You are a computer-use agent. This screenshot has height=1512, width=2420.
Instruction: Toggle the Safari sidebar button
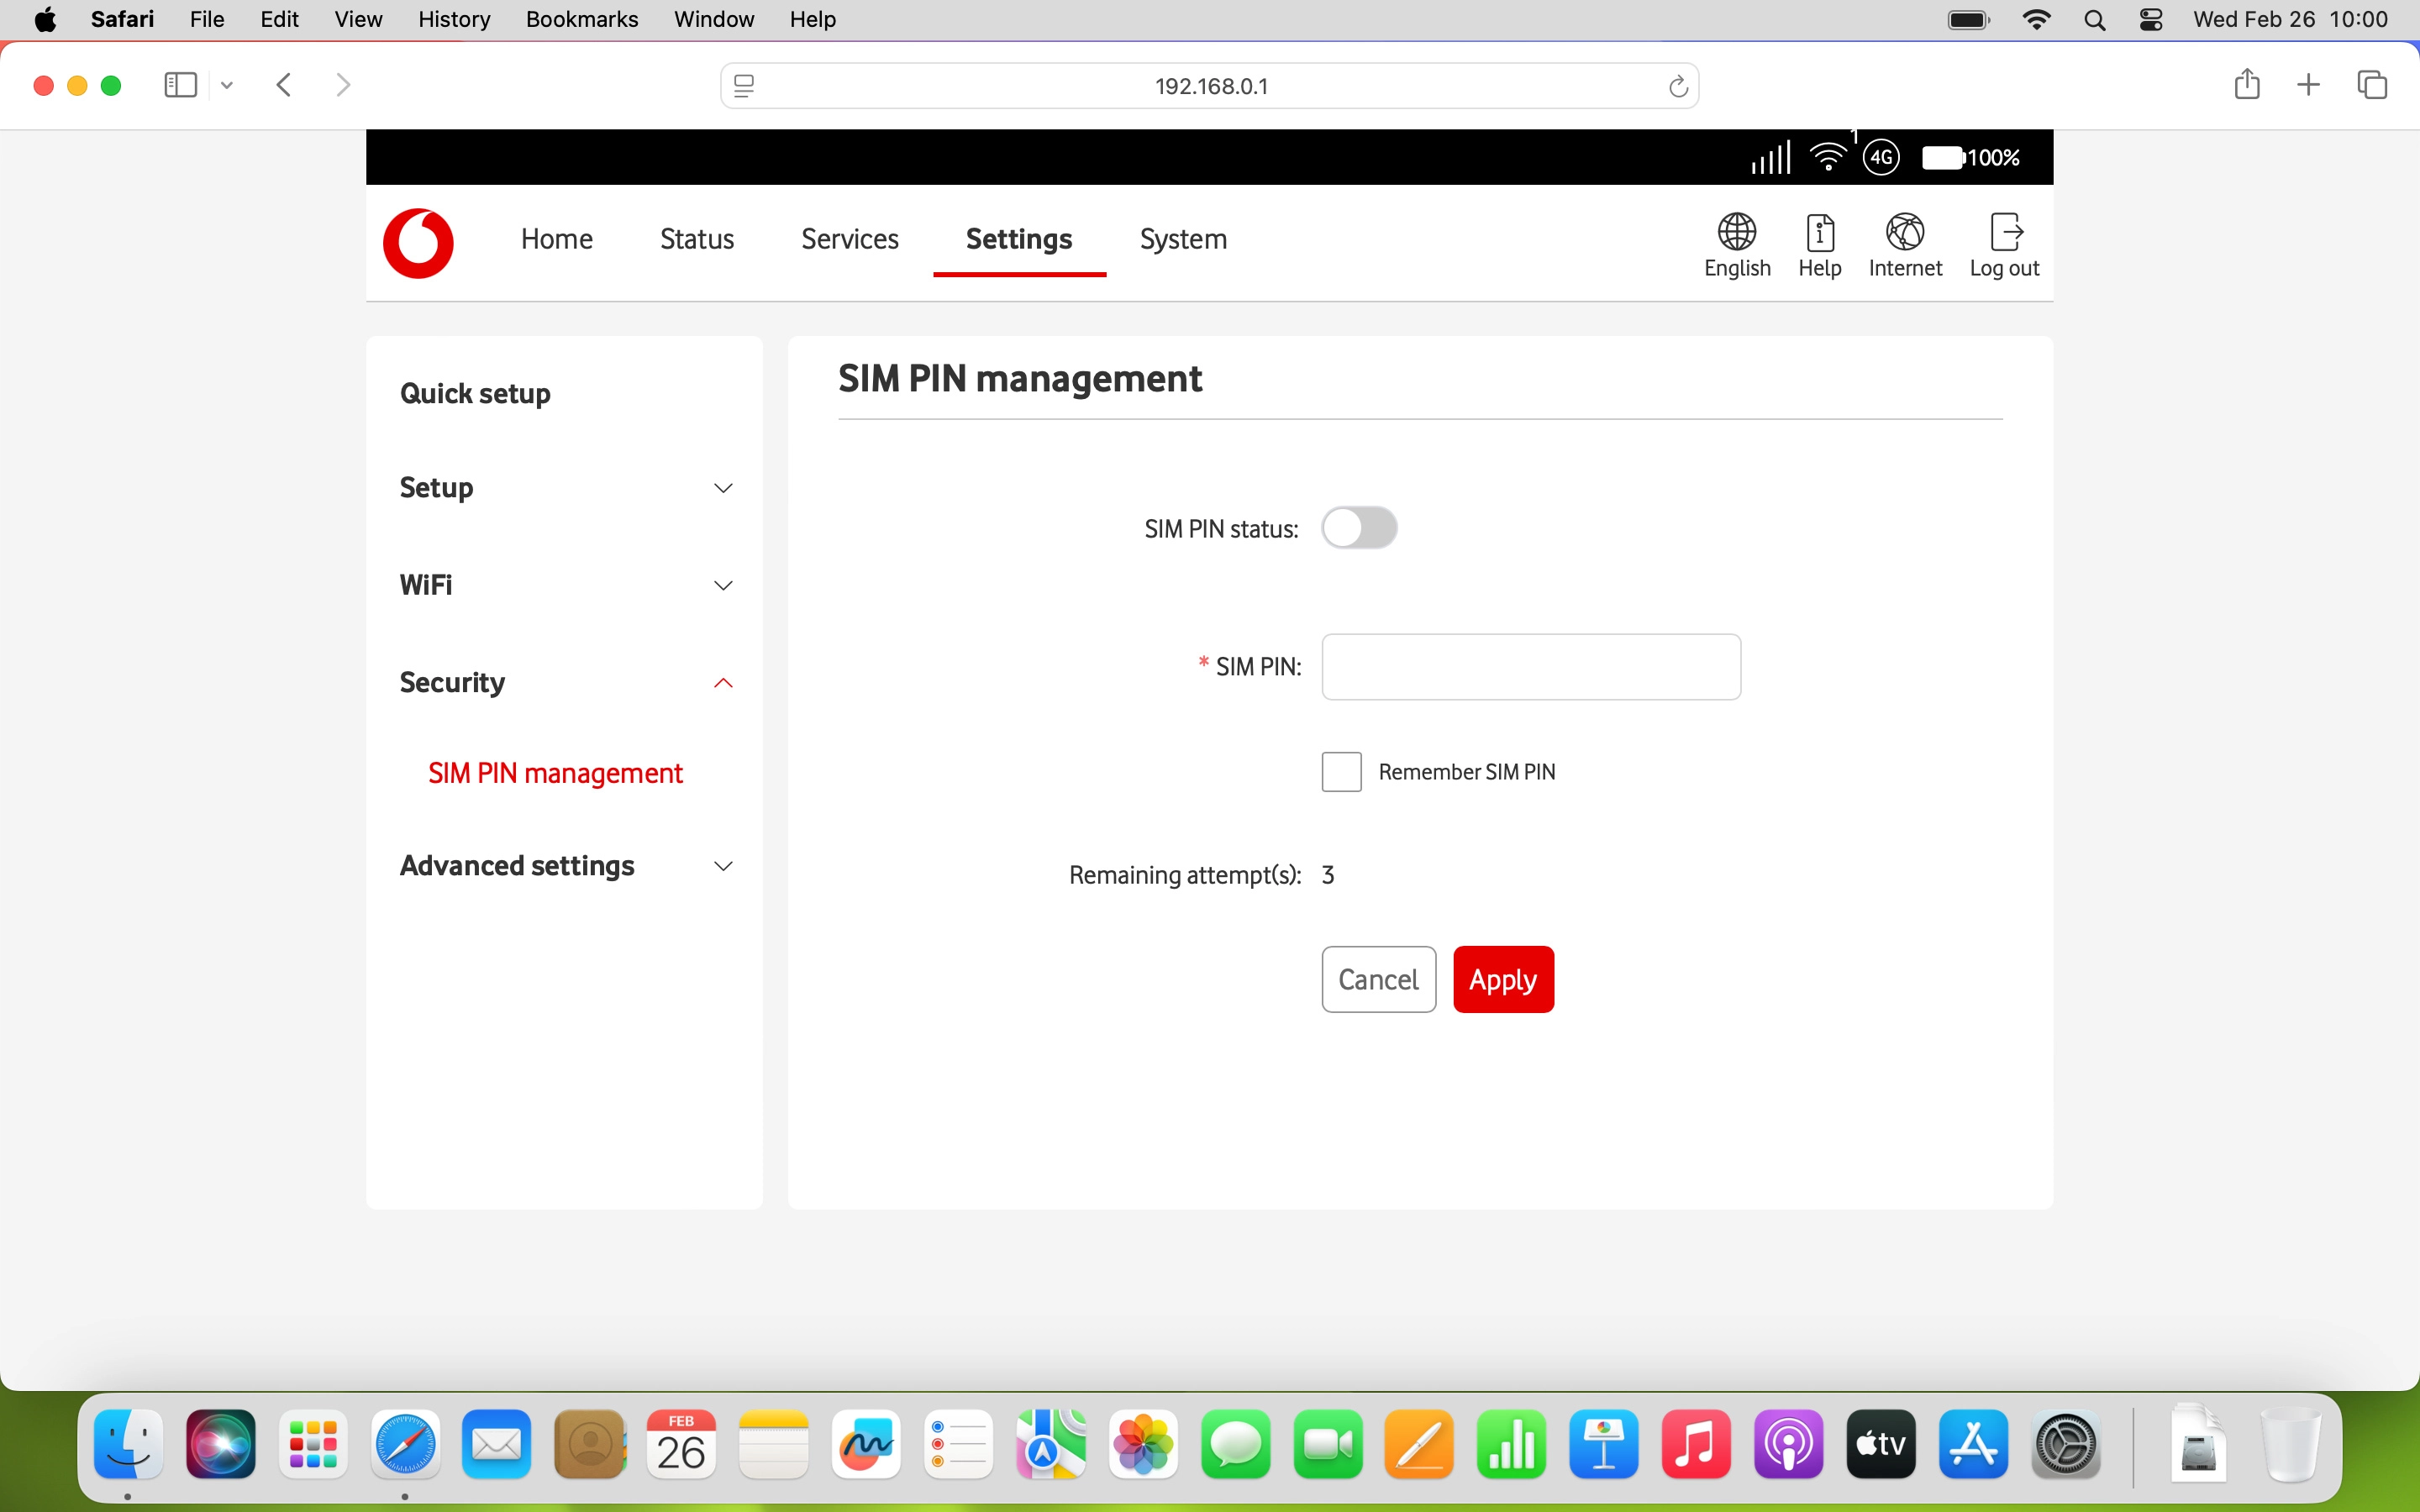coord(180,85)
